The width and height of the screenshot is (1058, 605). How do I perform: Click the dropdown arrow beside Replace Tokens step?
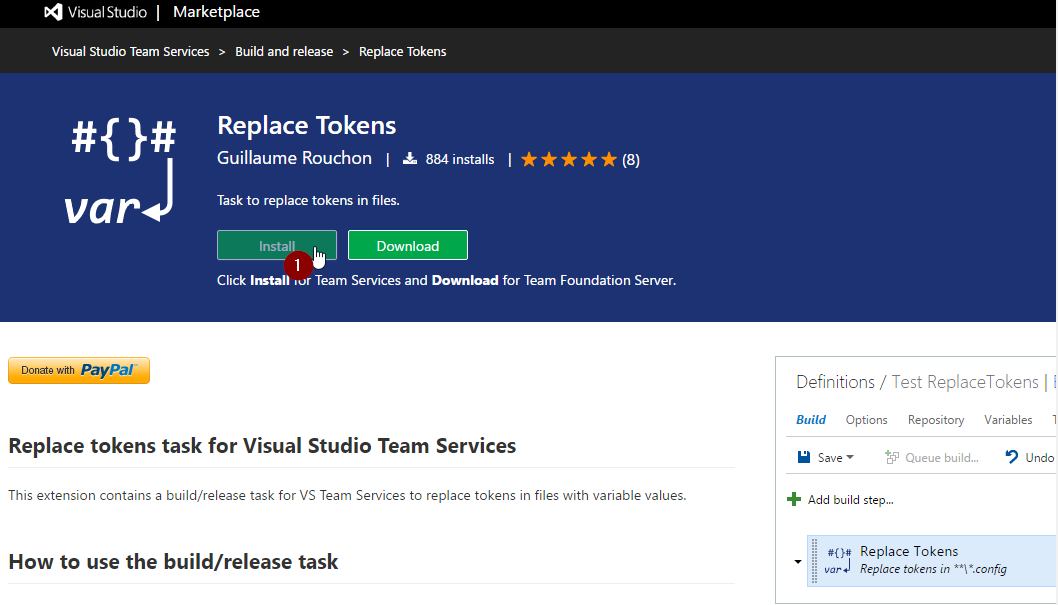[798, 562]
